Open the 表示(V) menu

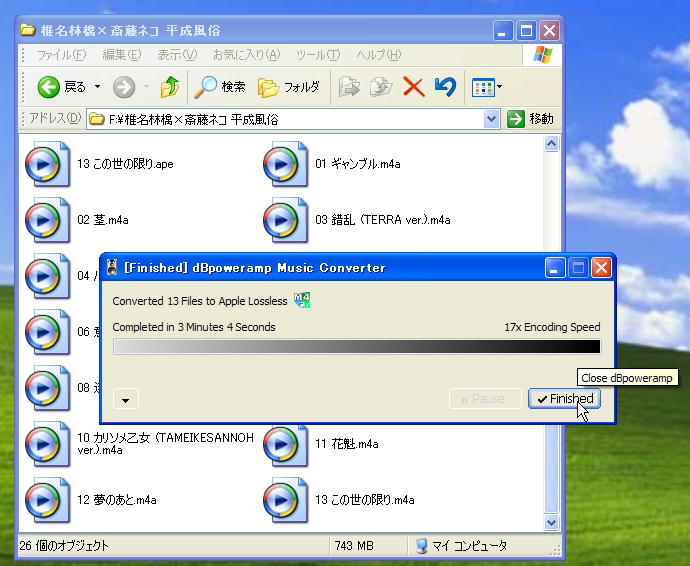[177, 55]
